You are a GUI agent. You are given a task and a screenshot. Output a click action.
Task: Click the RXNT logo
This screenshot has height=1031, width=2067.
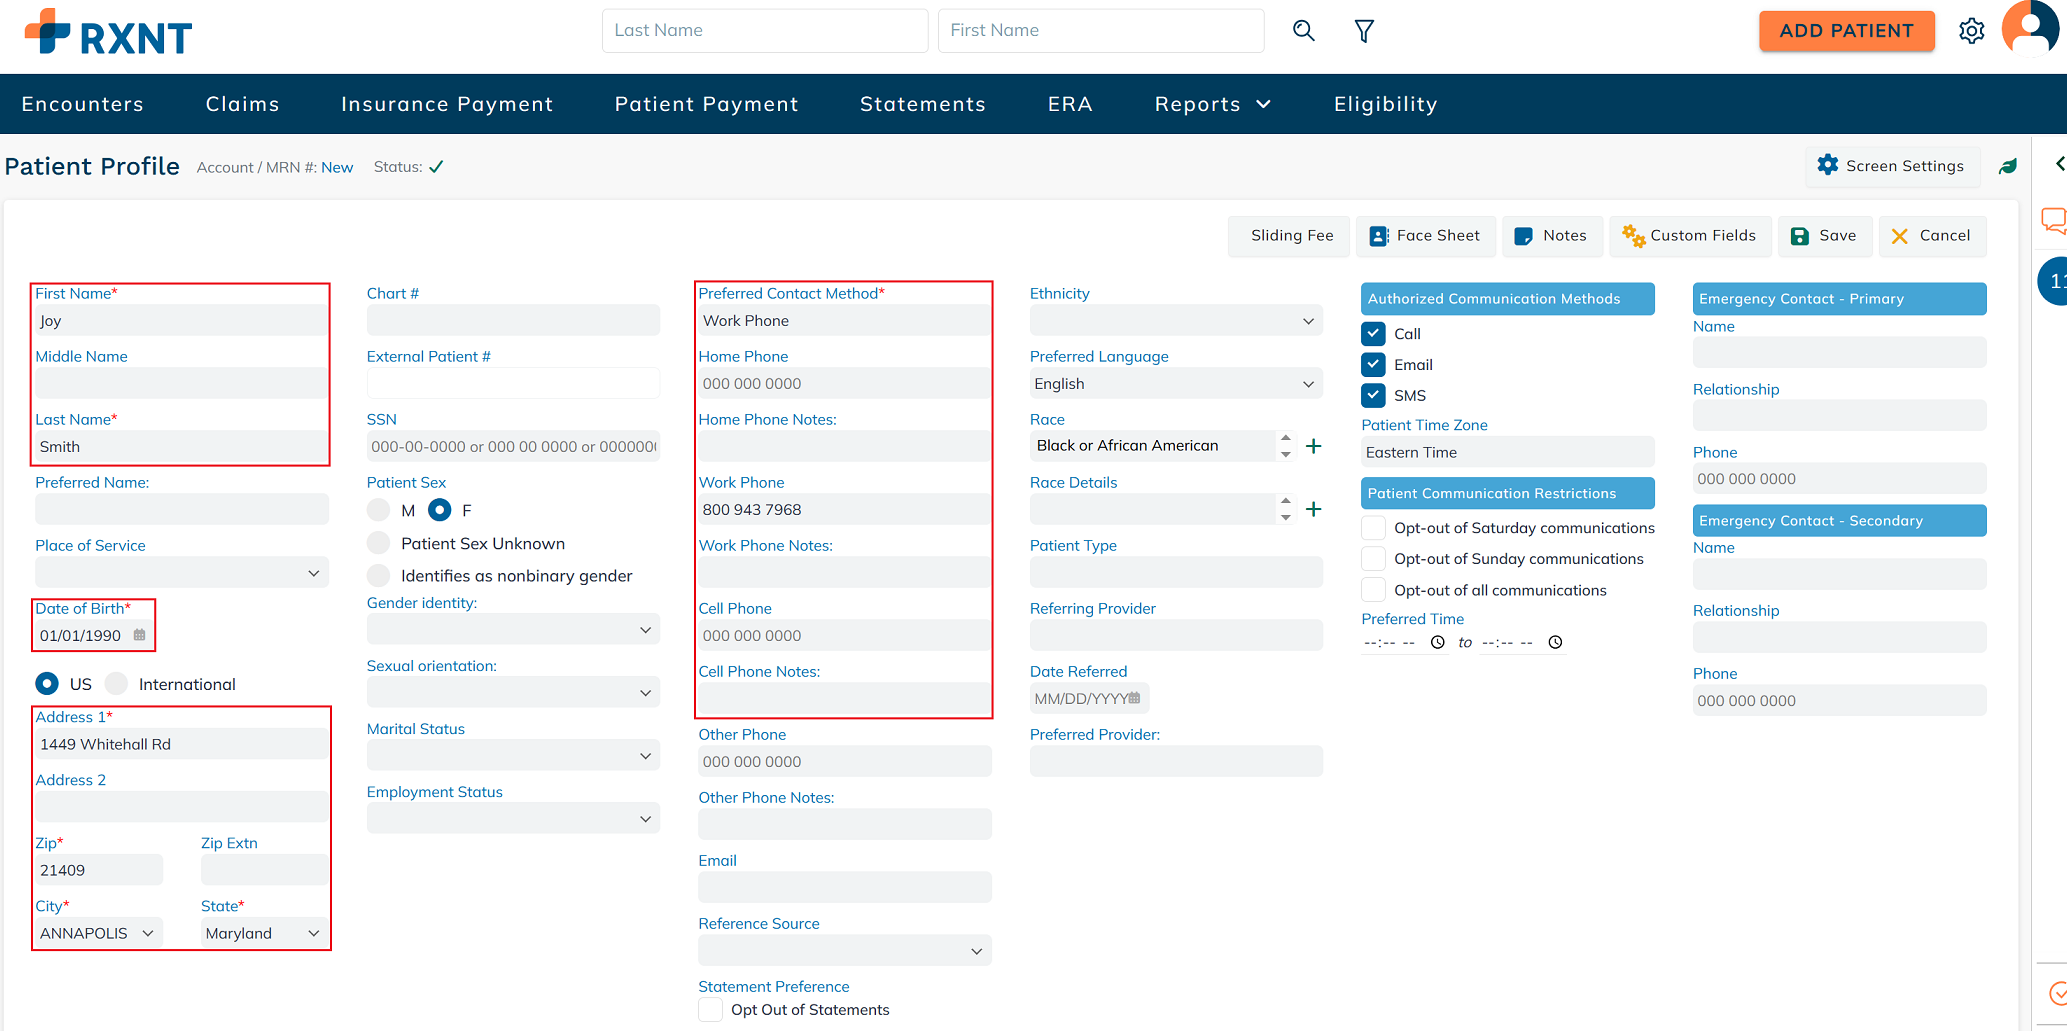click(108, 32)
